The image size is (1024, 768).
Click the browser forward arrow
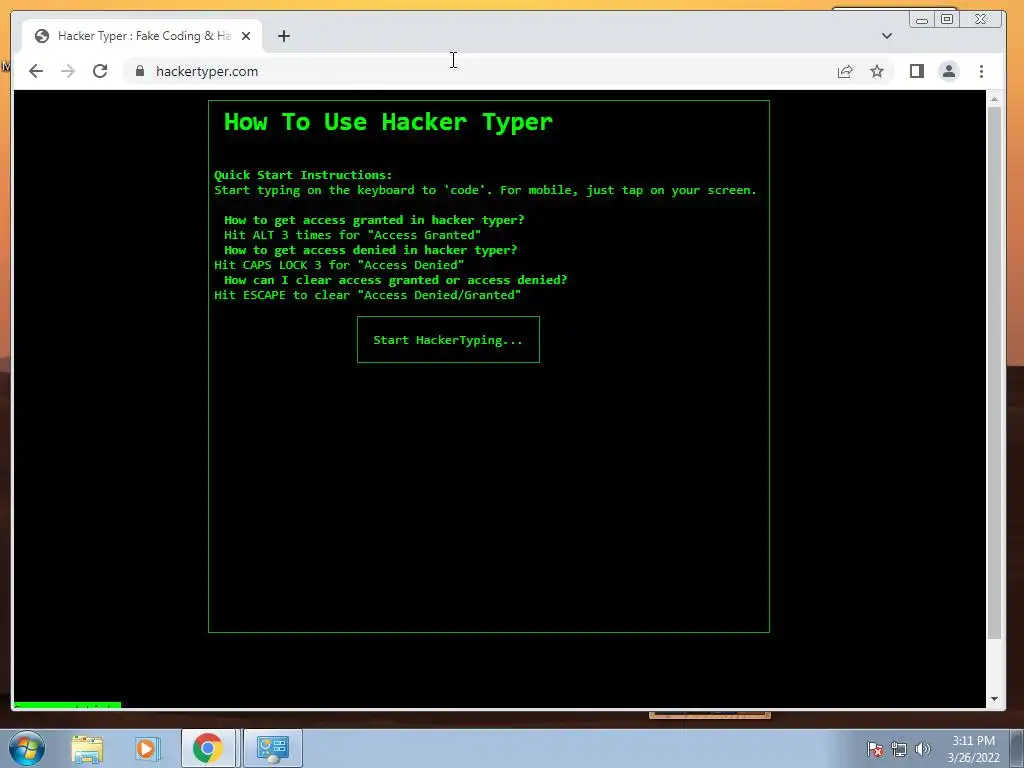68,71
